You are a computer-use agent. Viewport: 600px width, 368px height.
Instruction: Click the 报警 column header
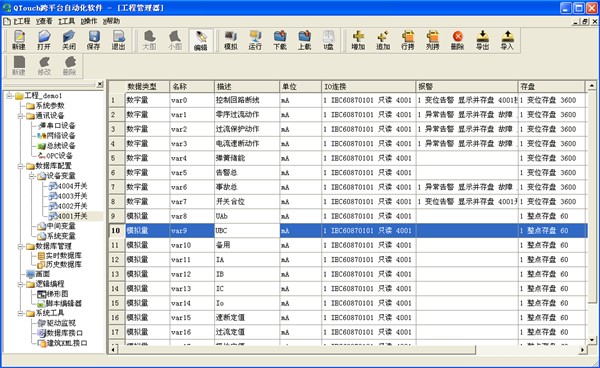[467, 86]
